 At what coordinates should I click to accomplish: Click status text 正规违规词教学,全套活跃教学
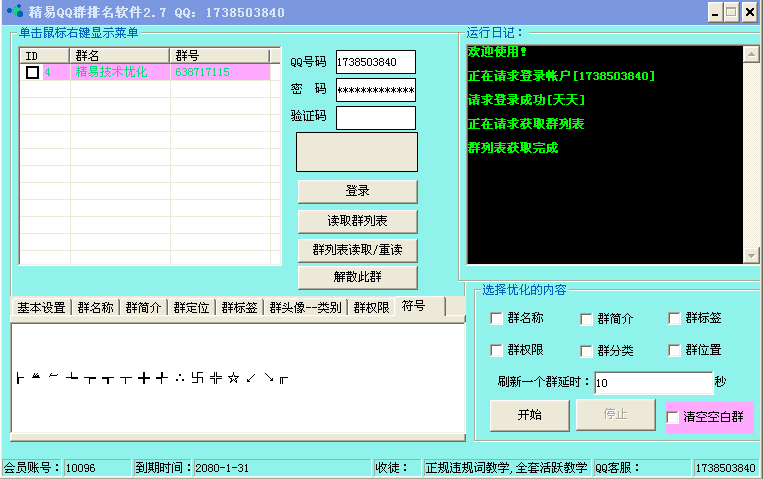click(x=506, y=468)
